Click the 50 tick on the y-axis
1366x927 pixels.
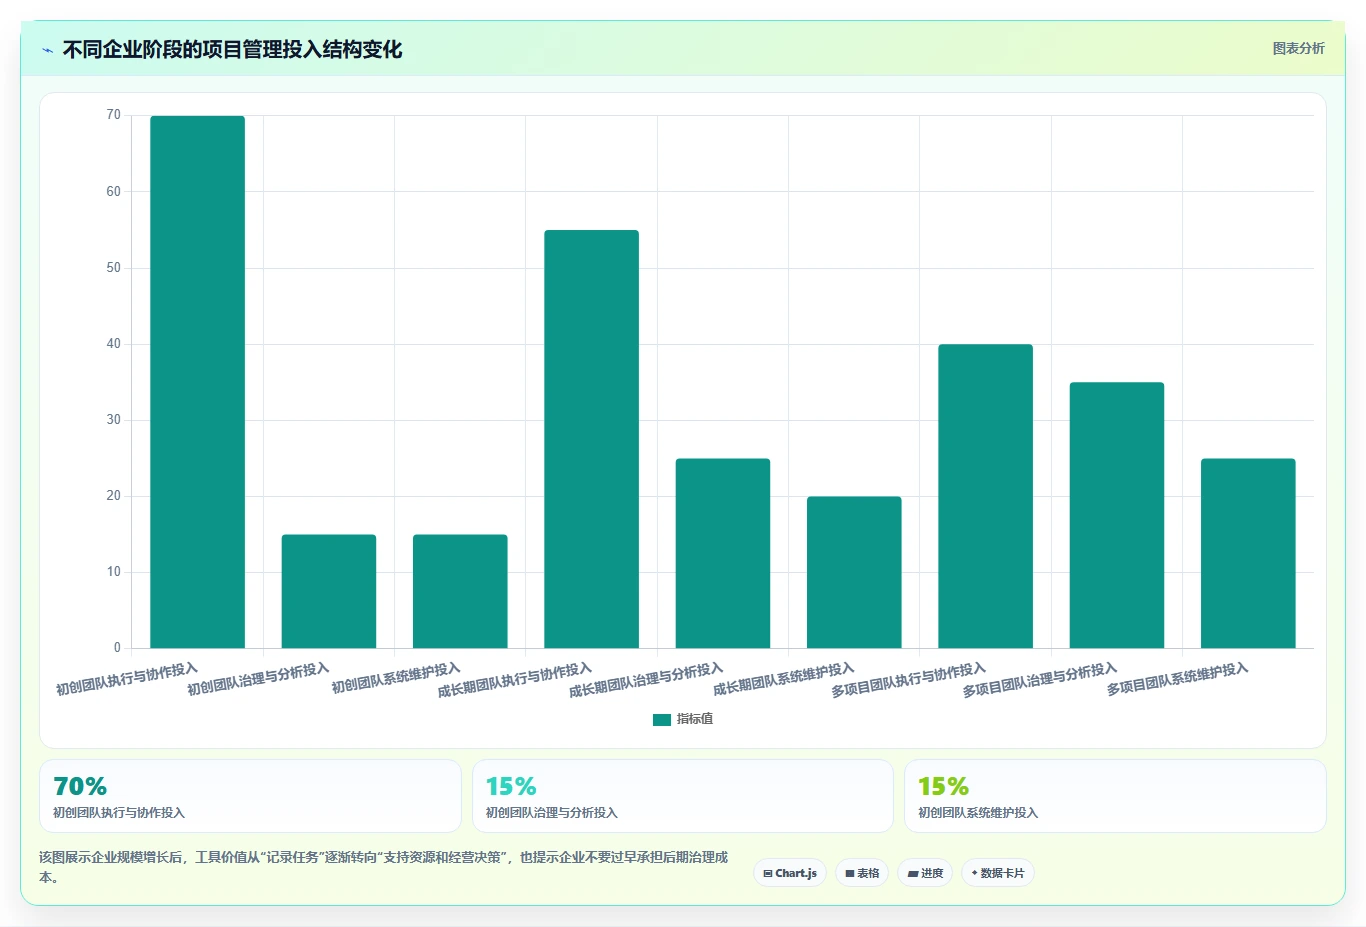point(113,267)
